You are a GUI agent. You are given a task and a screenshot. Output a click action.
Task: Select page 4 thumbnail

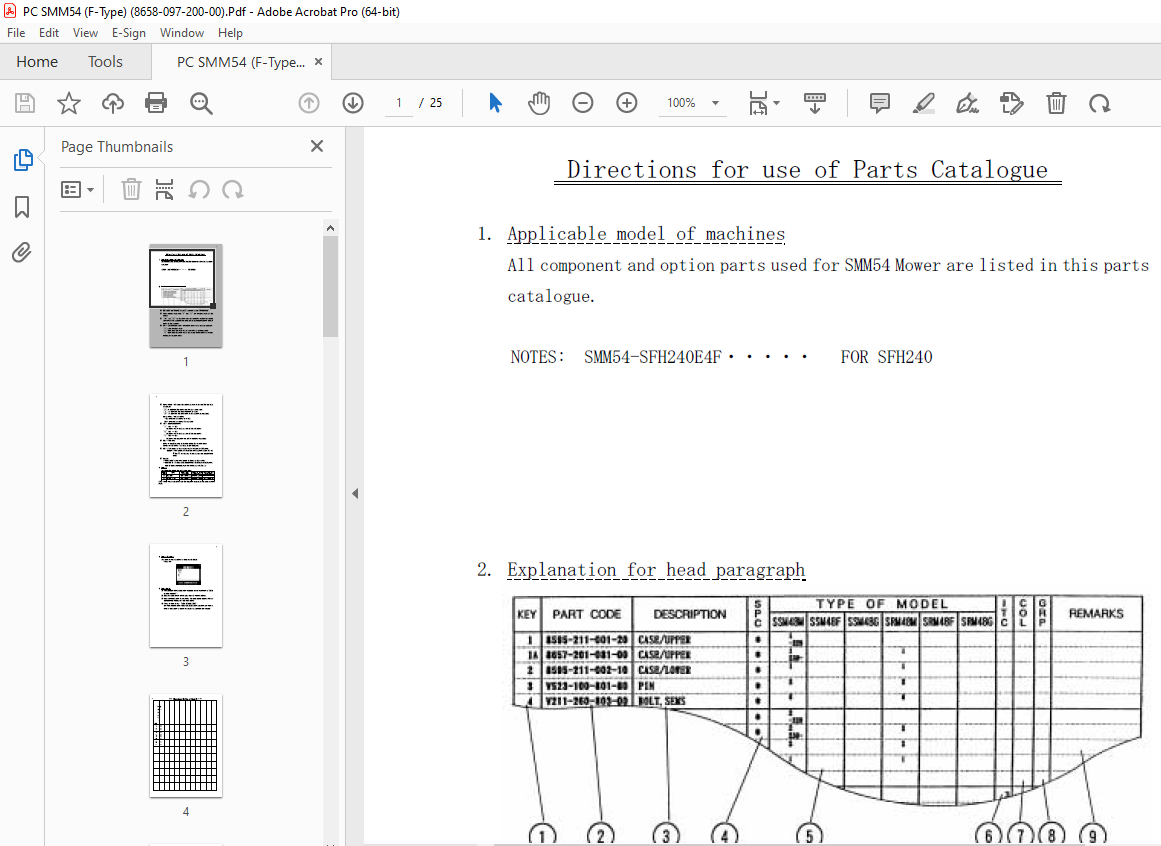pyautogui.click(x=186, y=746)
